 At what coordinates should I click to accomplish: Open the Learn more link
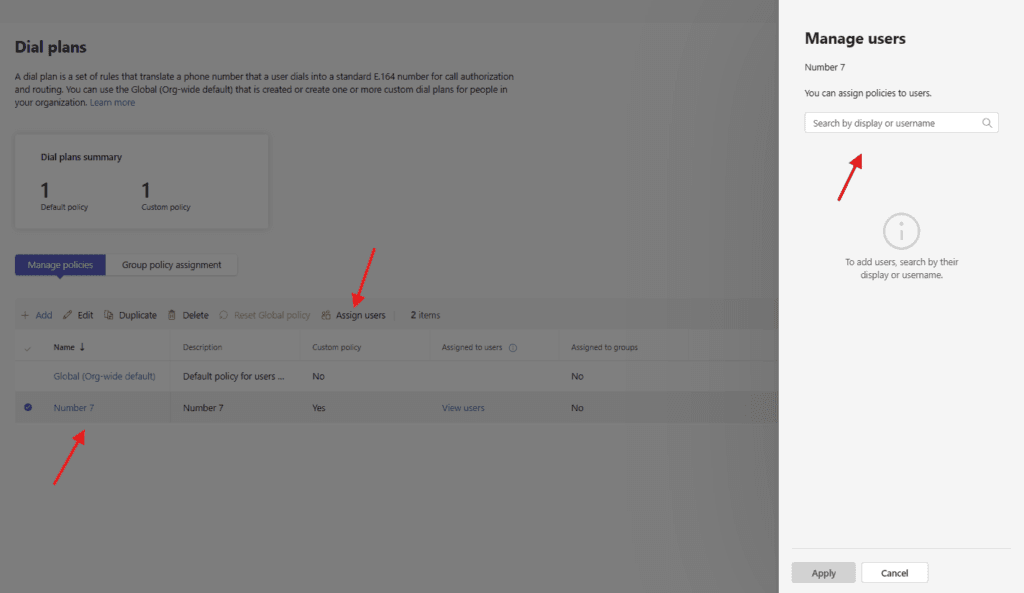point(112,103)
